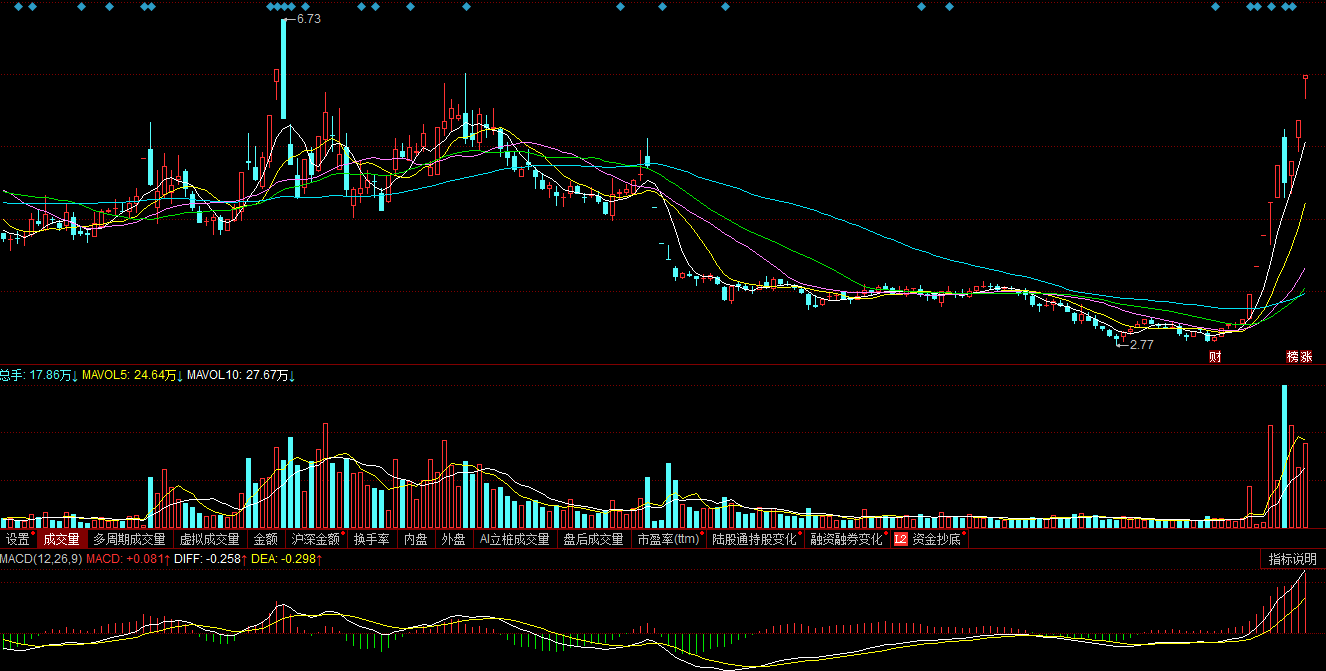The image size is (1326, 671).
Task: Open the AI立桩成交量 tab
Action: point(514,540)
